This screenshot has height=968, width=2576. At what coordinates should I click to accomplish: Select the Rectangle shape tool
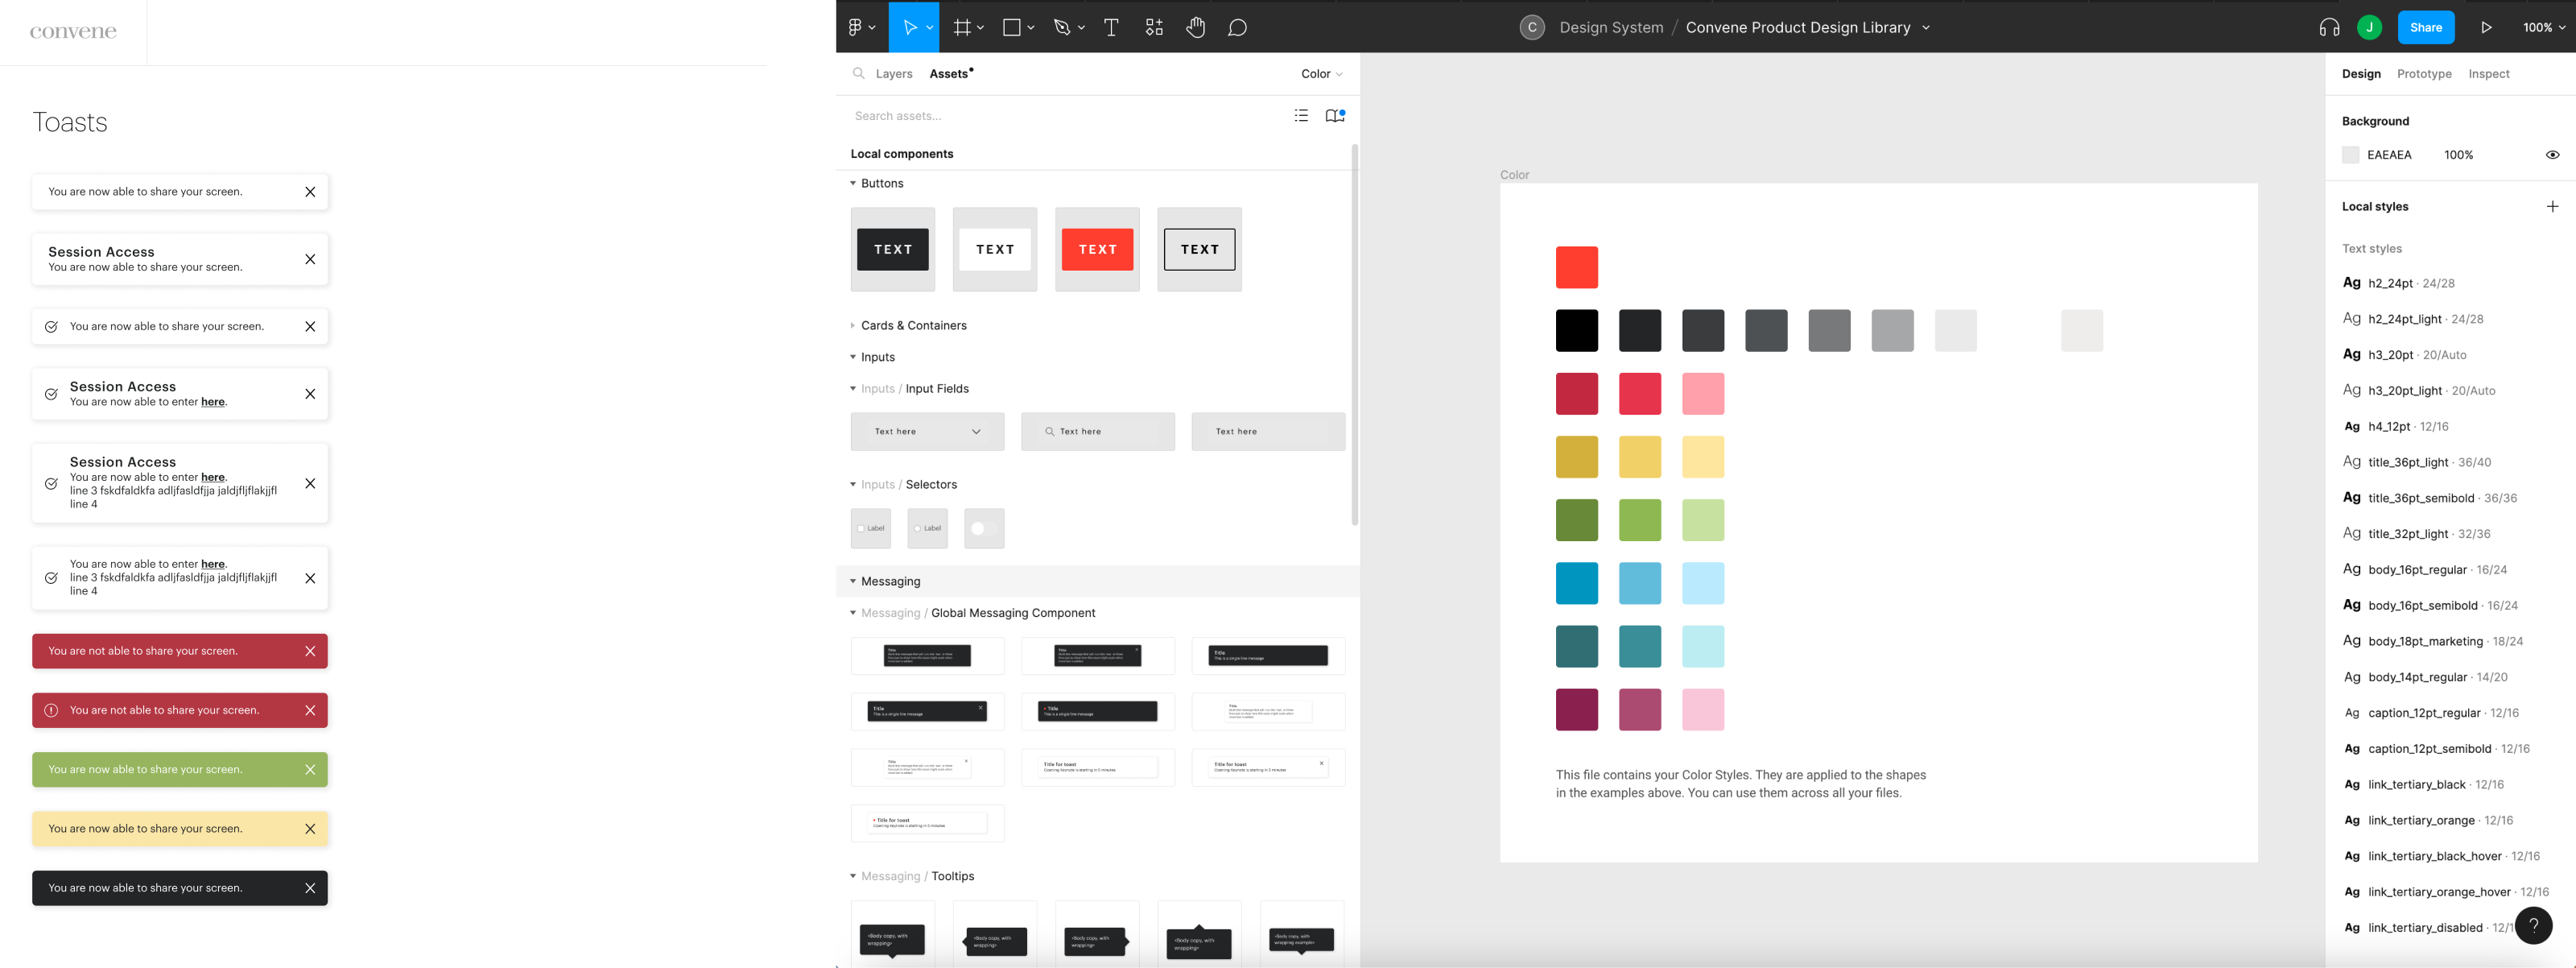coord(1012,27)
